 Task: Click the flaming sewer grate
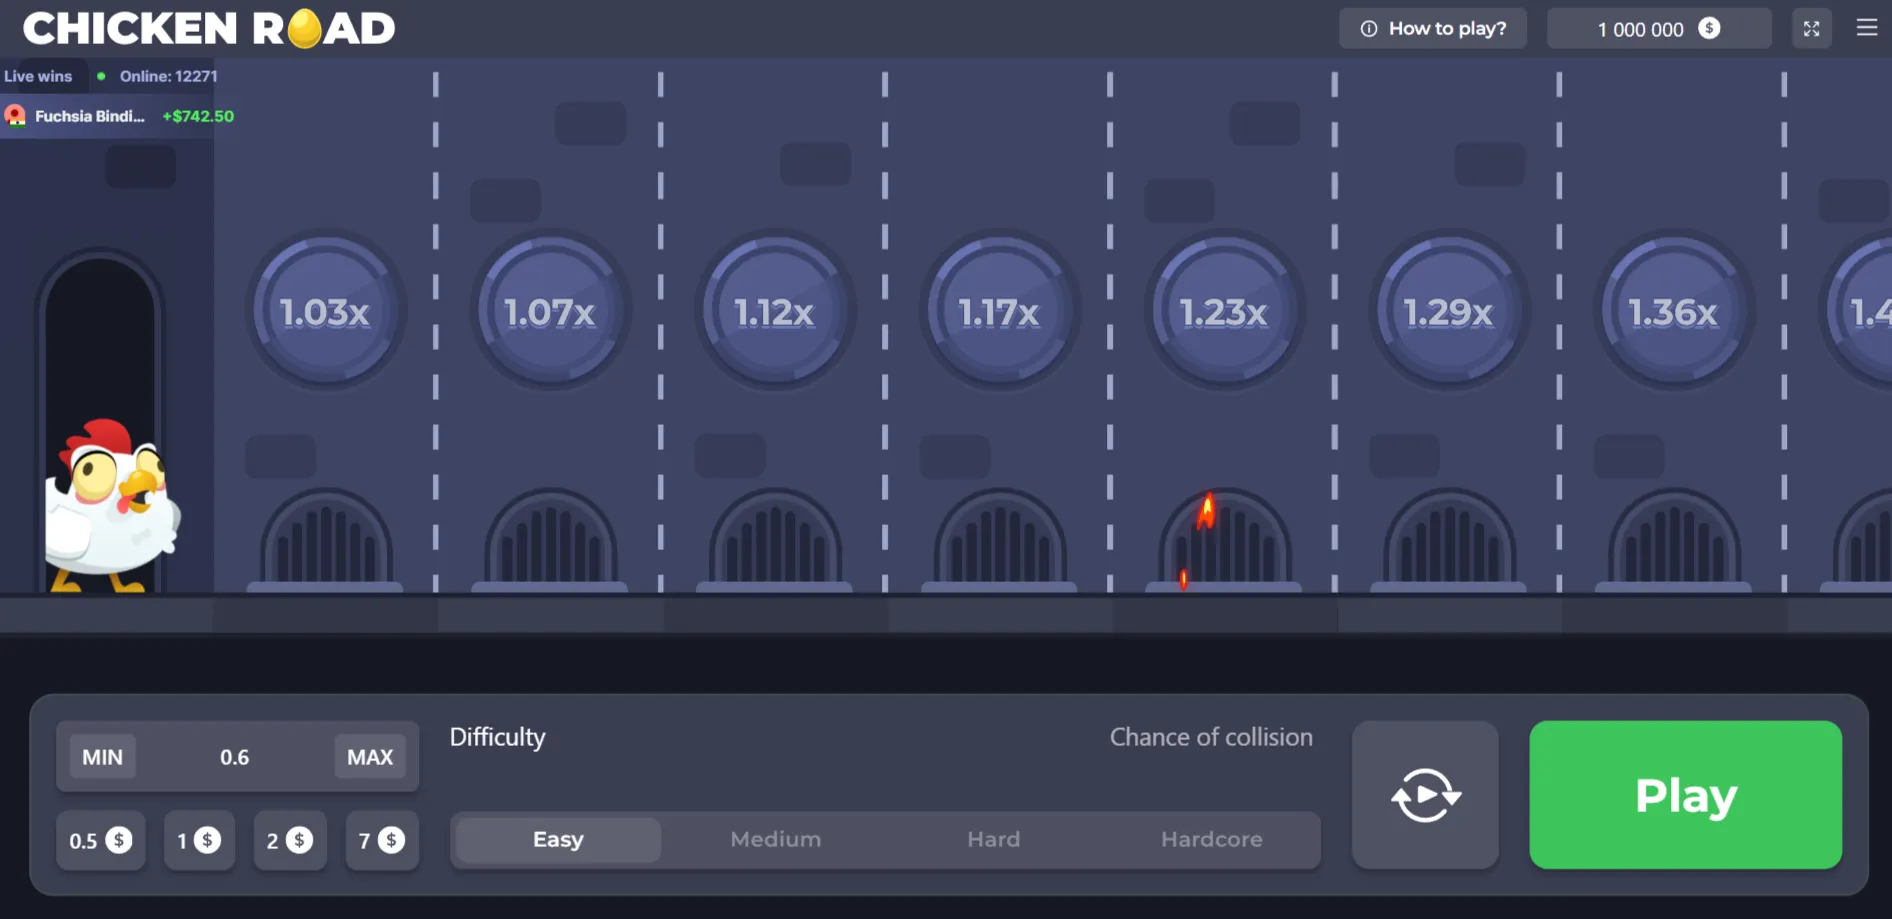pyautogui.click(x=1224, y=540)
